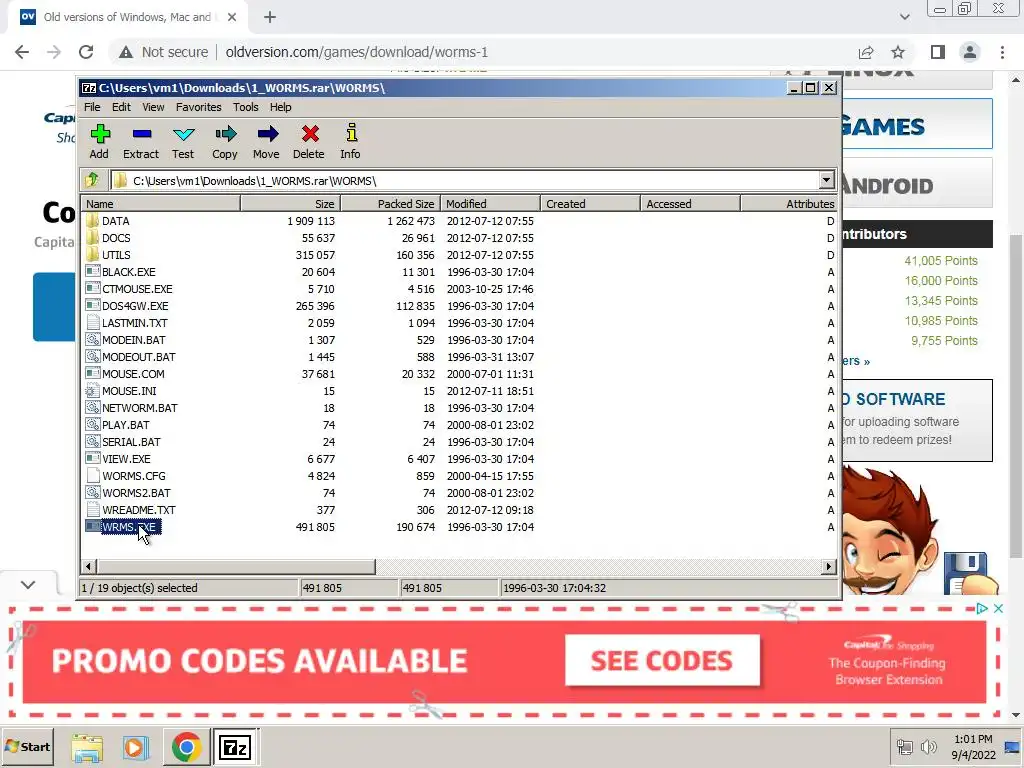
Task: Select the DOS4GW.EXE file name
Action: pos(135,306)
